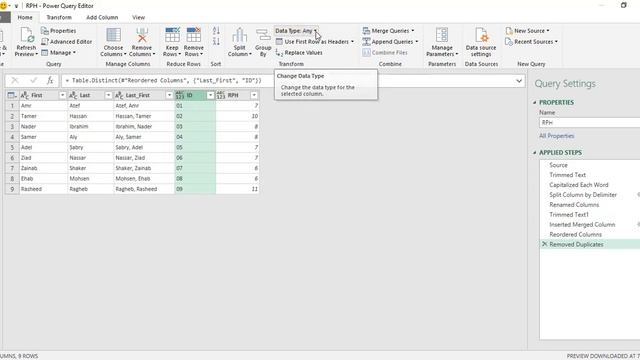
Task: Select the Last_First column header
Action: point(143,95)
